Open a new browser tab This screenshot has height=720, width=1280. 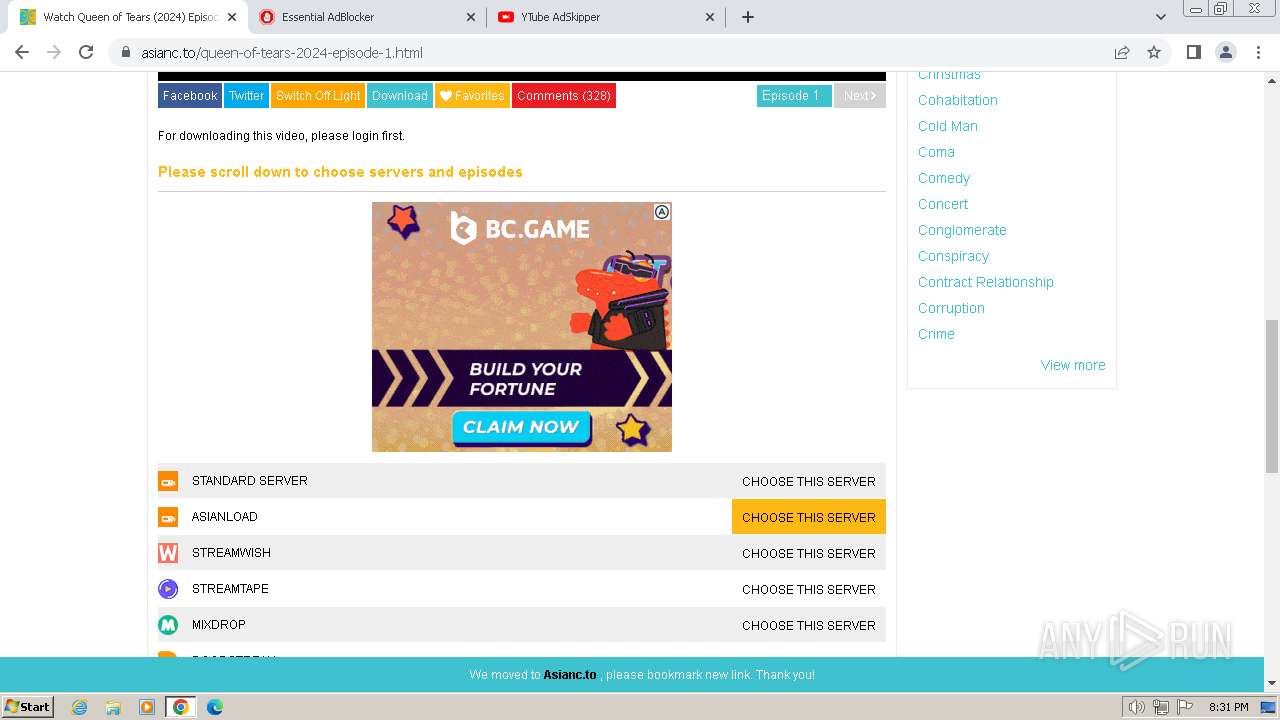747,17
